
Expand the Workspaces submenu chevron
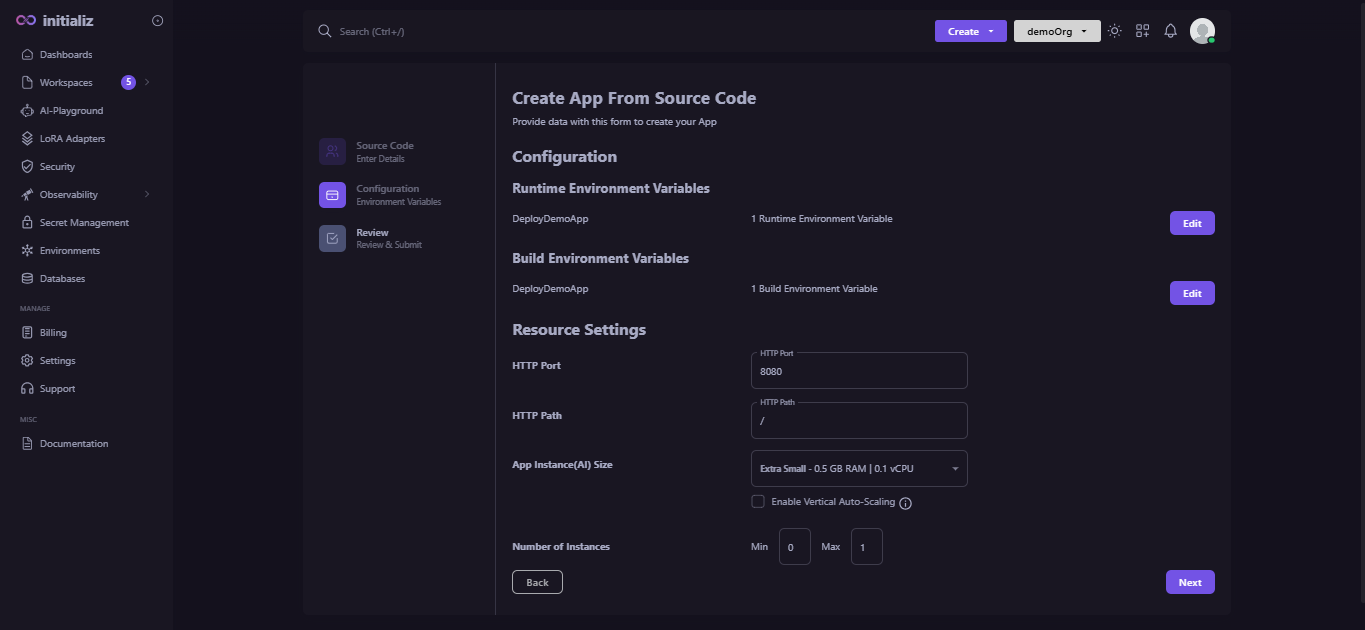pos(147,83)
